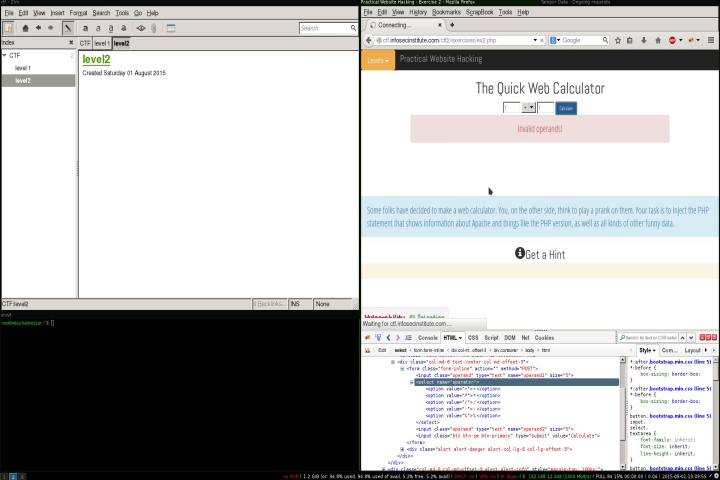Collapse the select name="operator" node
The image size is (720, 480).
411,382
